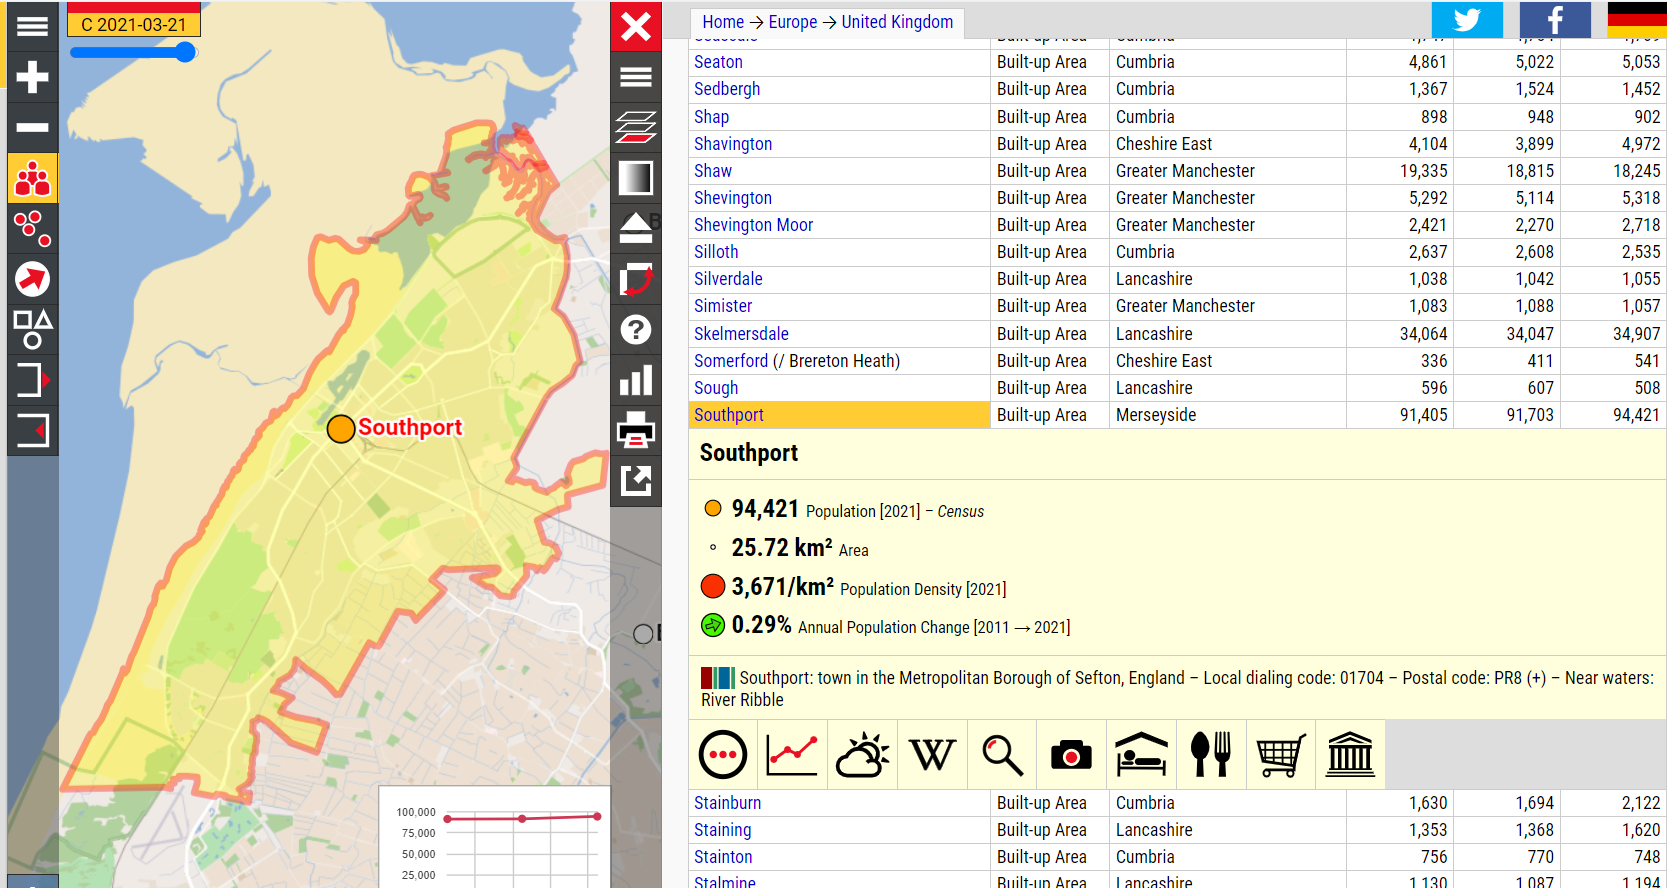This screenshot has height=888, width=1667.
Task: Open the Shaw link
Action: (713, 171)
